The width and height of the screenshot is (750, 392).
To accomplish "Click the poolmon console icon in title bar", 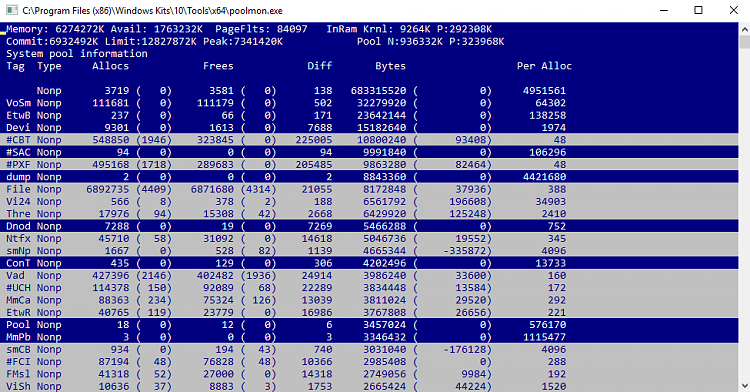I will coord(11,10).
